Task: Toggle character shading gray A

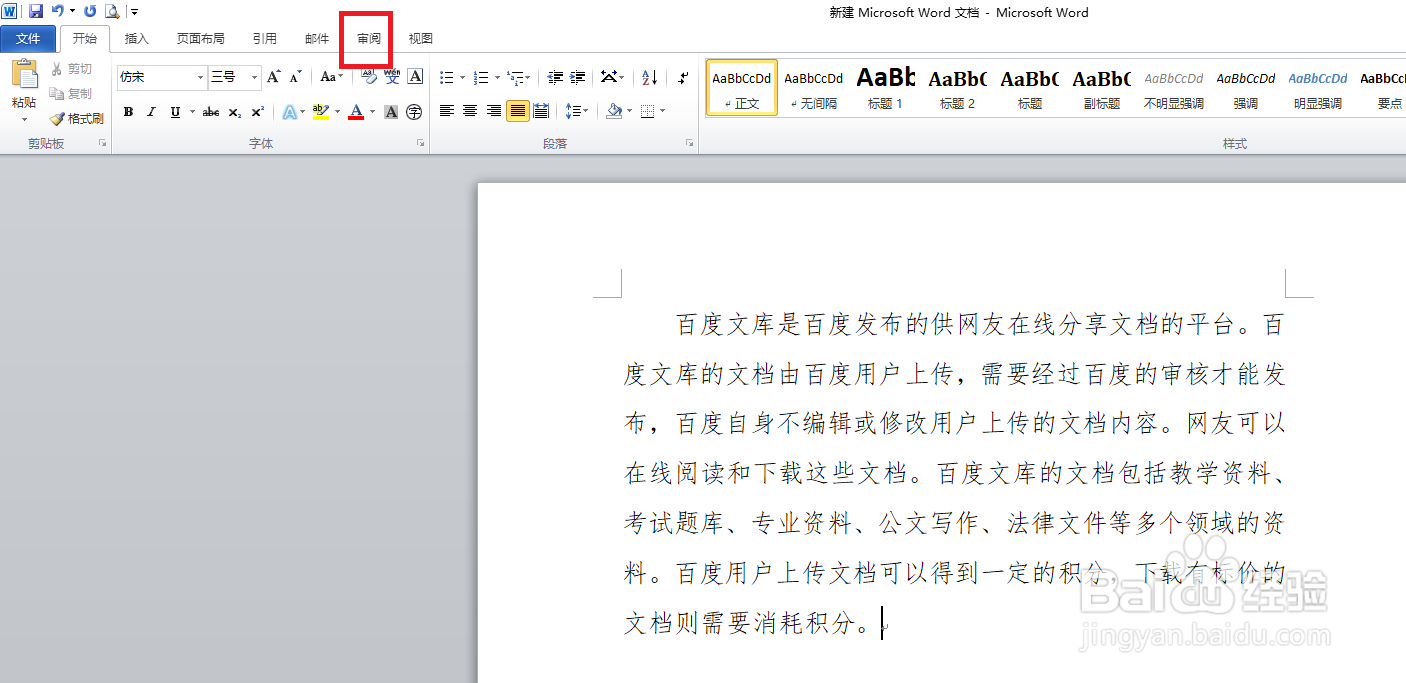Action: [391, 112]
